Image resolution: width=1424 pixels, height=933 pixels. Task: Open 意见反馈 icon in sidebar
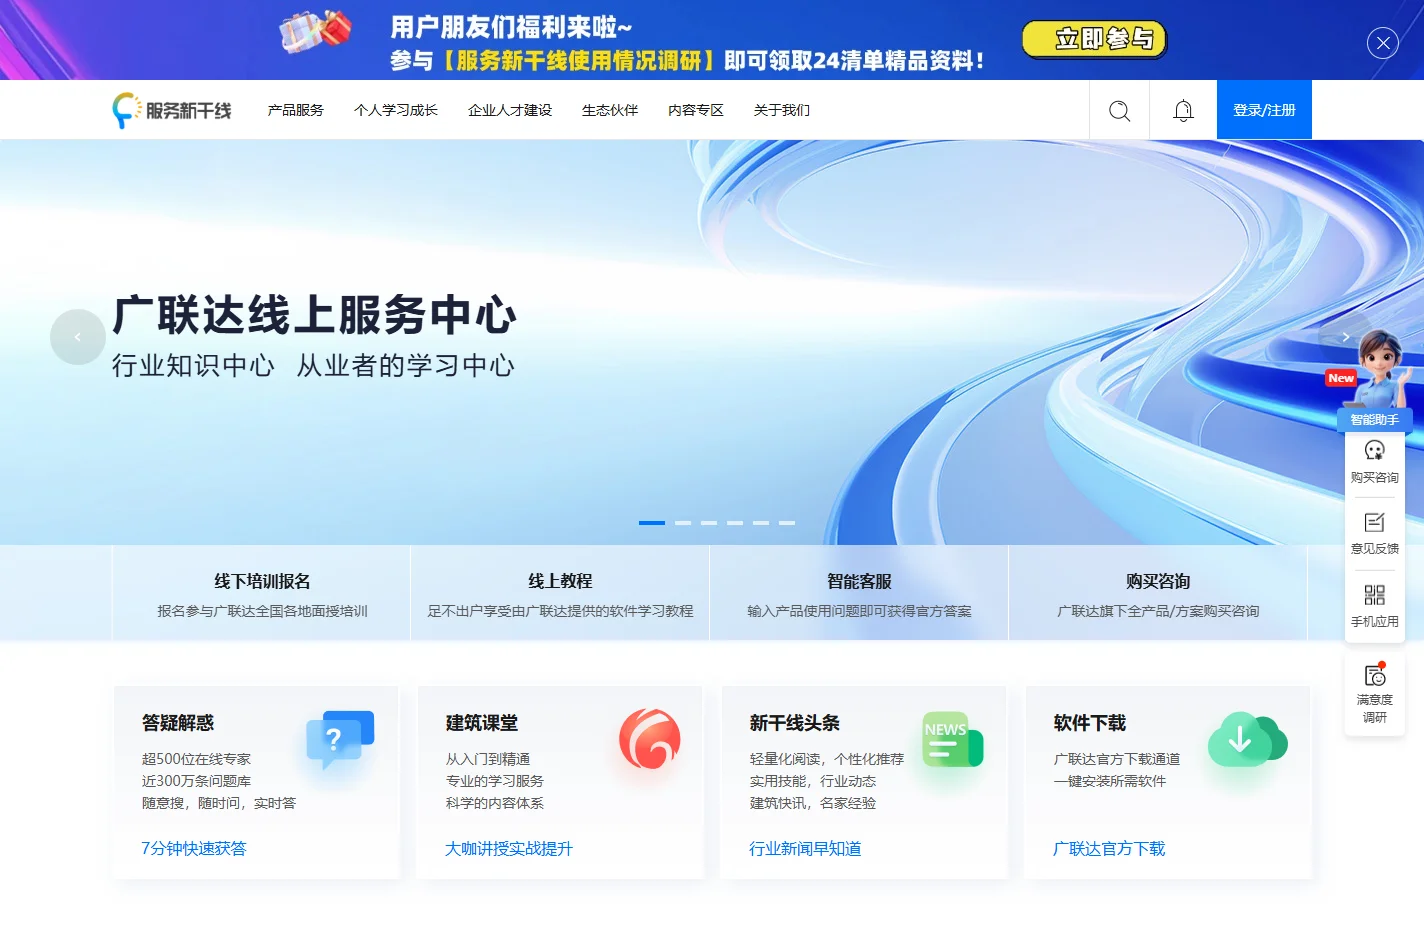coord(1375,522)
